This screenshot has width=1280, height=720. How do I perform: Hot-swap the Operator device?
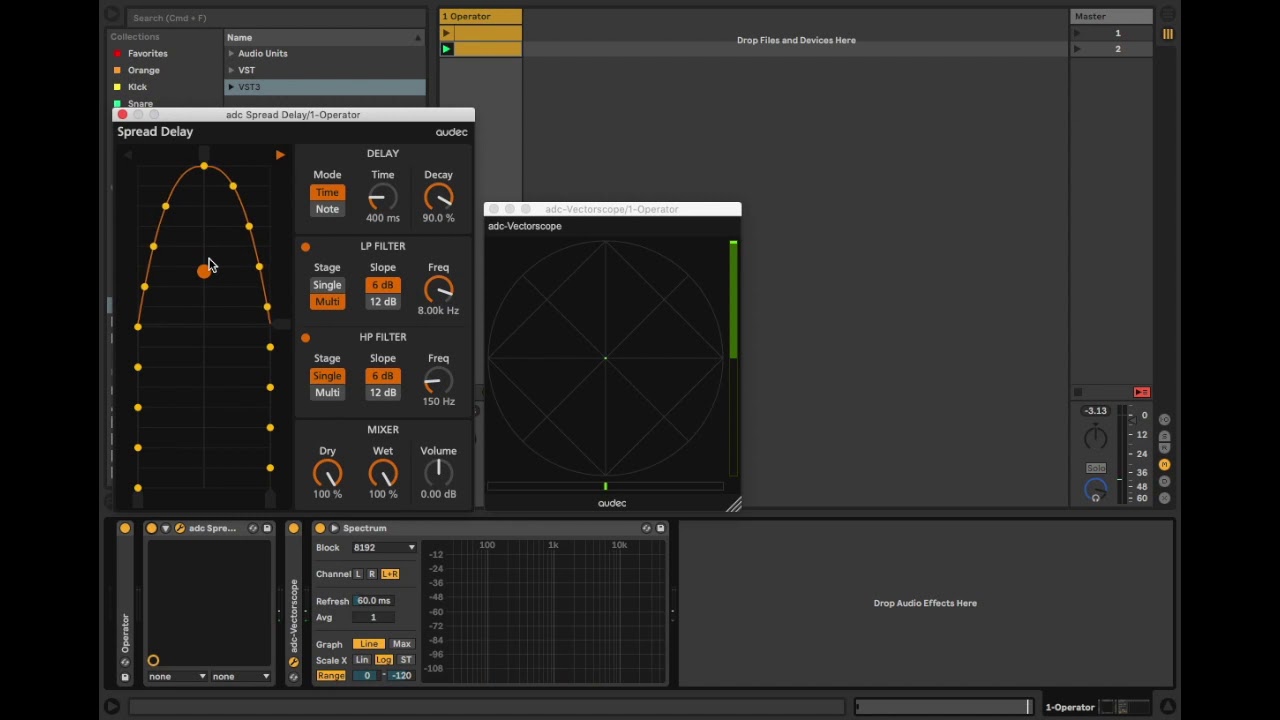[x=125, y=662]
